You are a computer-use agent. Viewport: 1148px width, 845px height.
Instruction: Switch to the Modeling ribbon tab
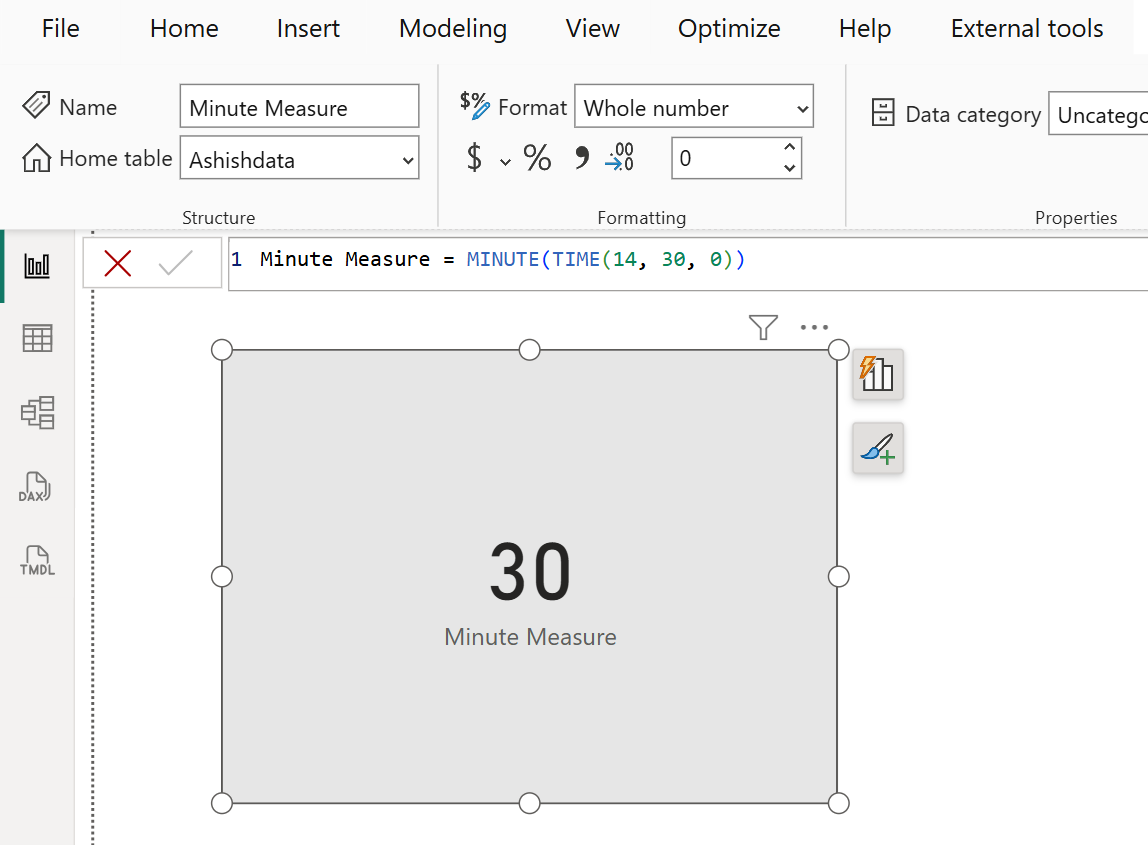click(x=452, y=29)
